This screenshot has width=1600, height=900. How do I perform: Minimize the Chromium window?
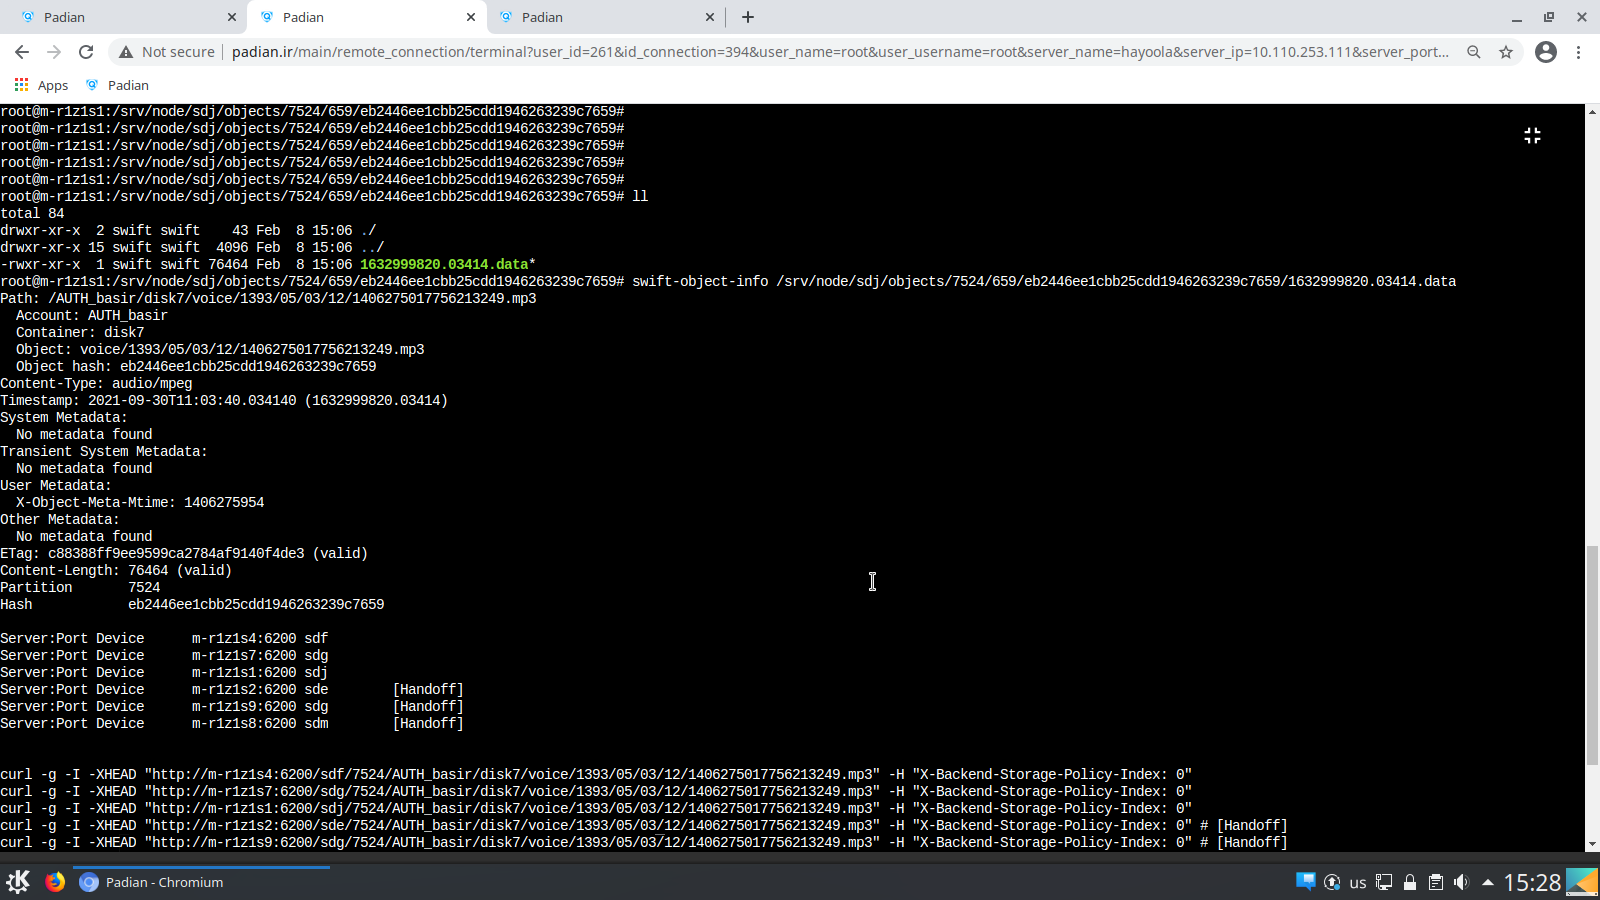1517,17
